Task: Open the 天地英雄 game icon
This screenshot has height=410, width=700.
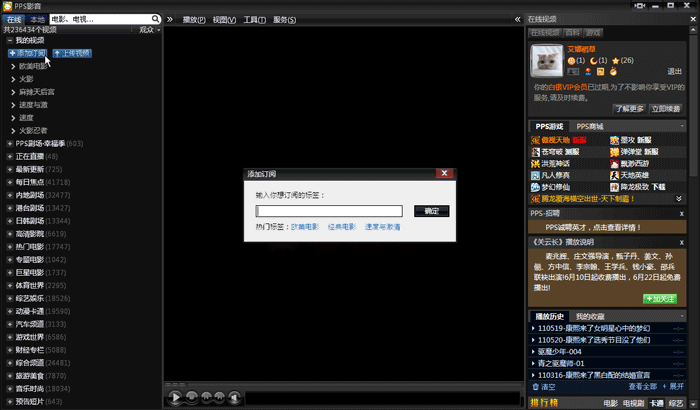Action: coord(614,175)
